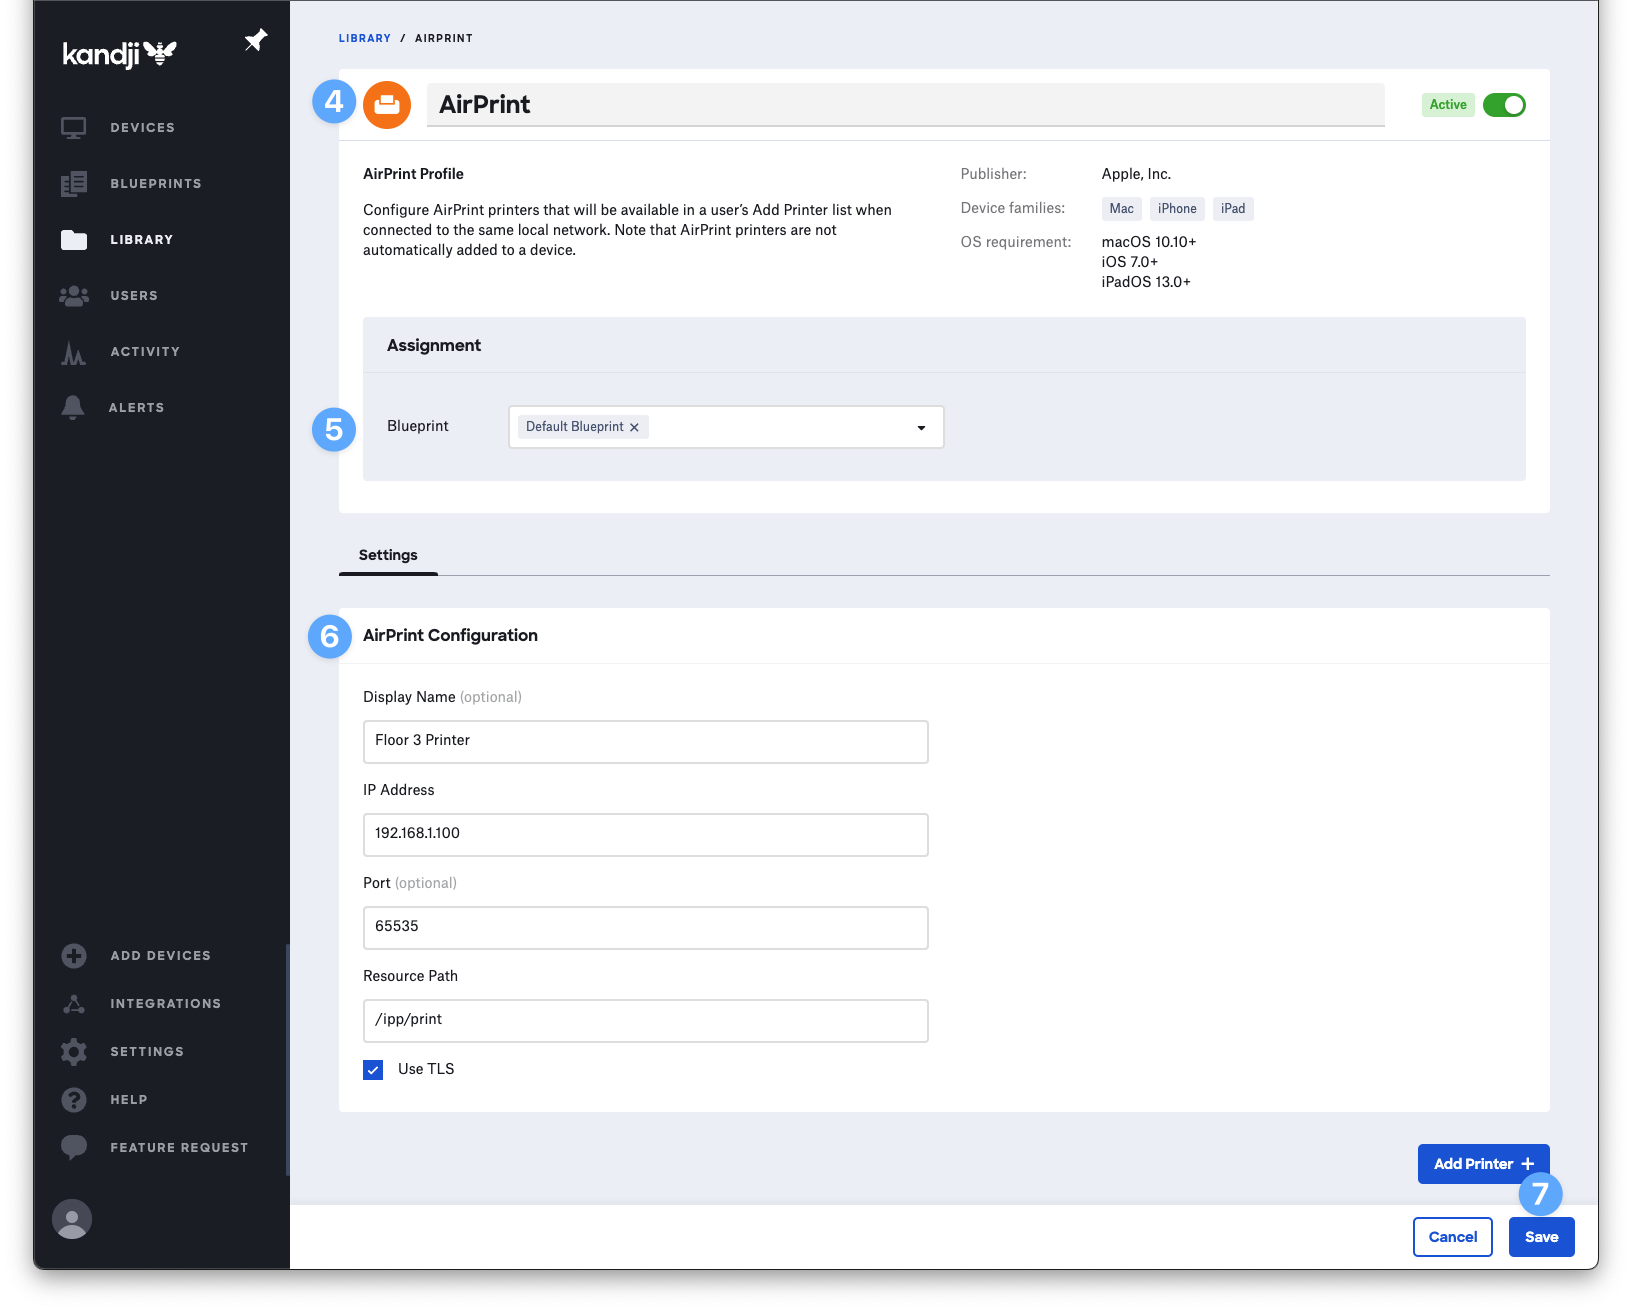Expand the Blueprint dropdown
Screen dimensions: 1632x1311
(x=921, y=427)
